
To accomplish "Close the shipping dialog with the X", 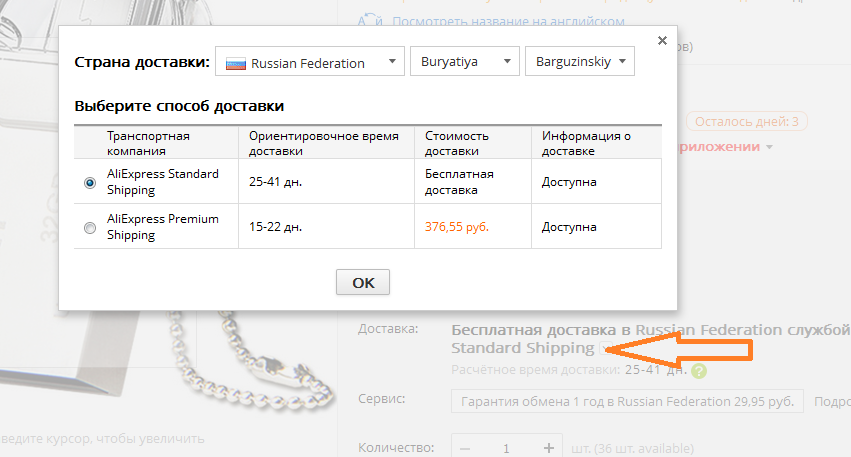I will (x=662, y=41).
